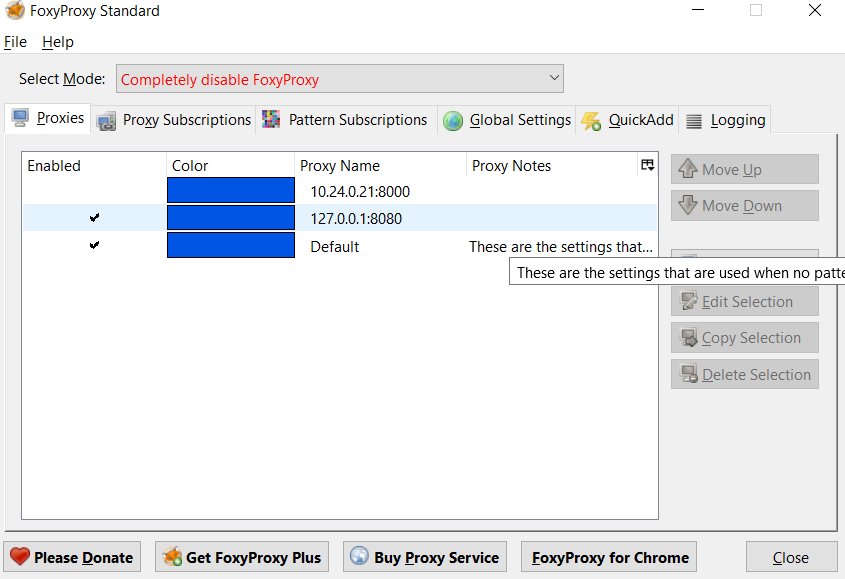Open the column picker in the table header
845x579 pixels.
[x=648, y=165]
